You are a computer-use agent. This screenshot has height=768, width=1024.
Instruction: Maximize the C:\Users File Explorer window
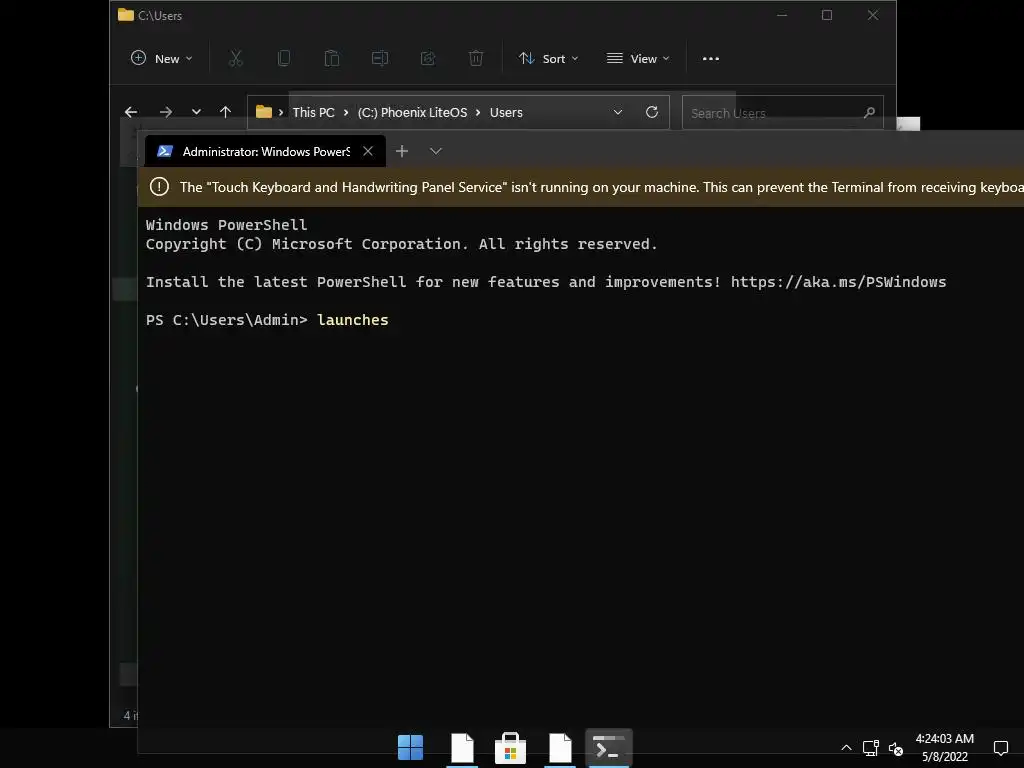[827, 15]
